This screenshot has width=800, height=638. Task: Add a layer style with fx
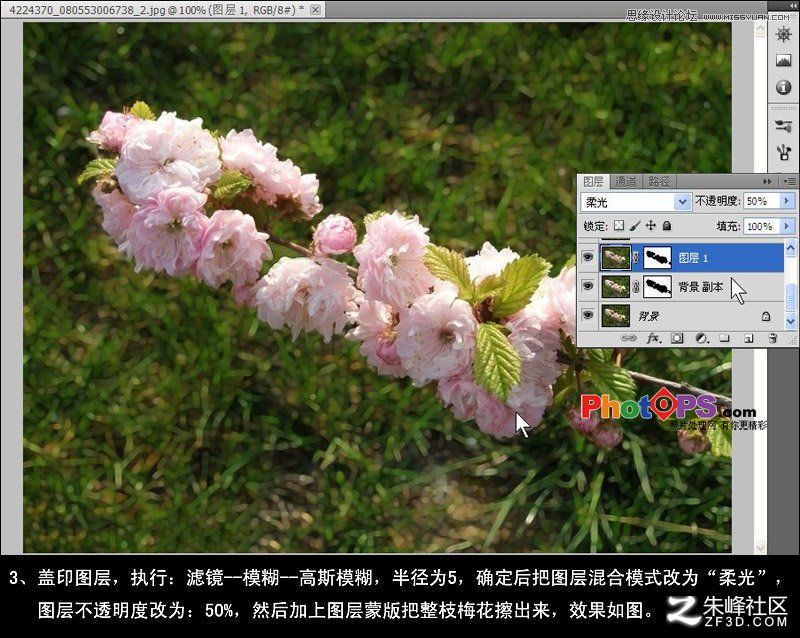[x=654, y=338]
